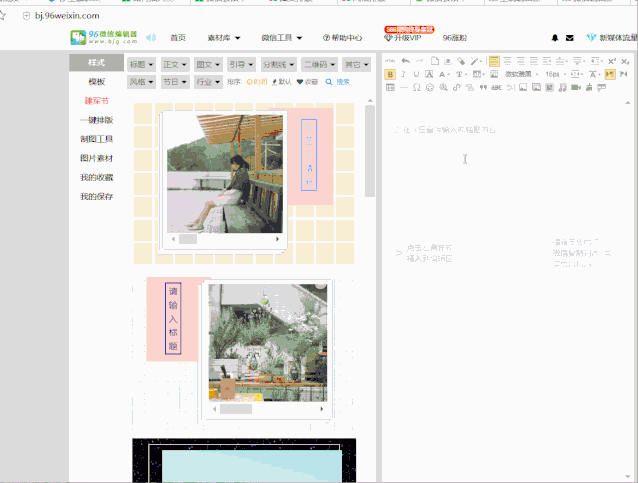Open the 分割线 style dropdown

[x=279, y=64]
